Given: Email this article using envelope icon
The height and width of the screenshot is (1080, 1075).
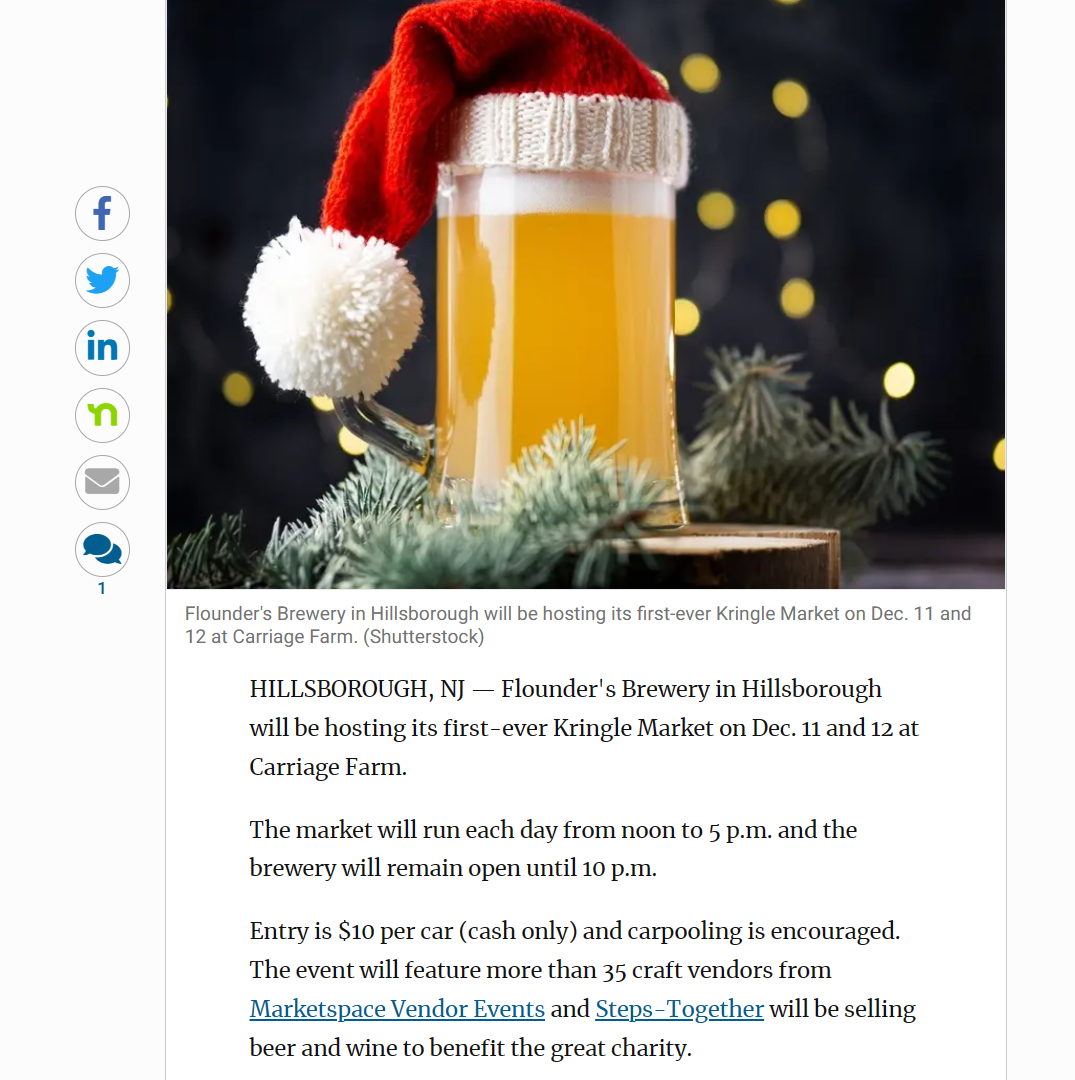Looking at the screenshot, I should (102, 482).
